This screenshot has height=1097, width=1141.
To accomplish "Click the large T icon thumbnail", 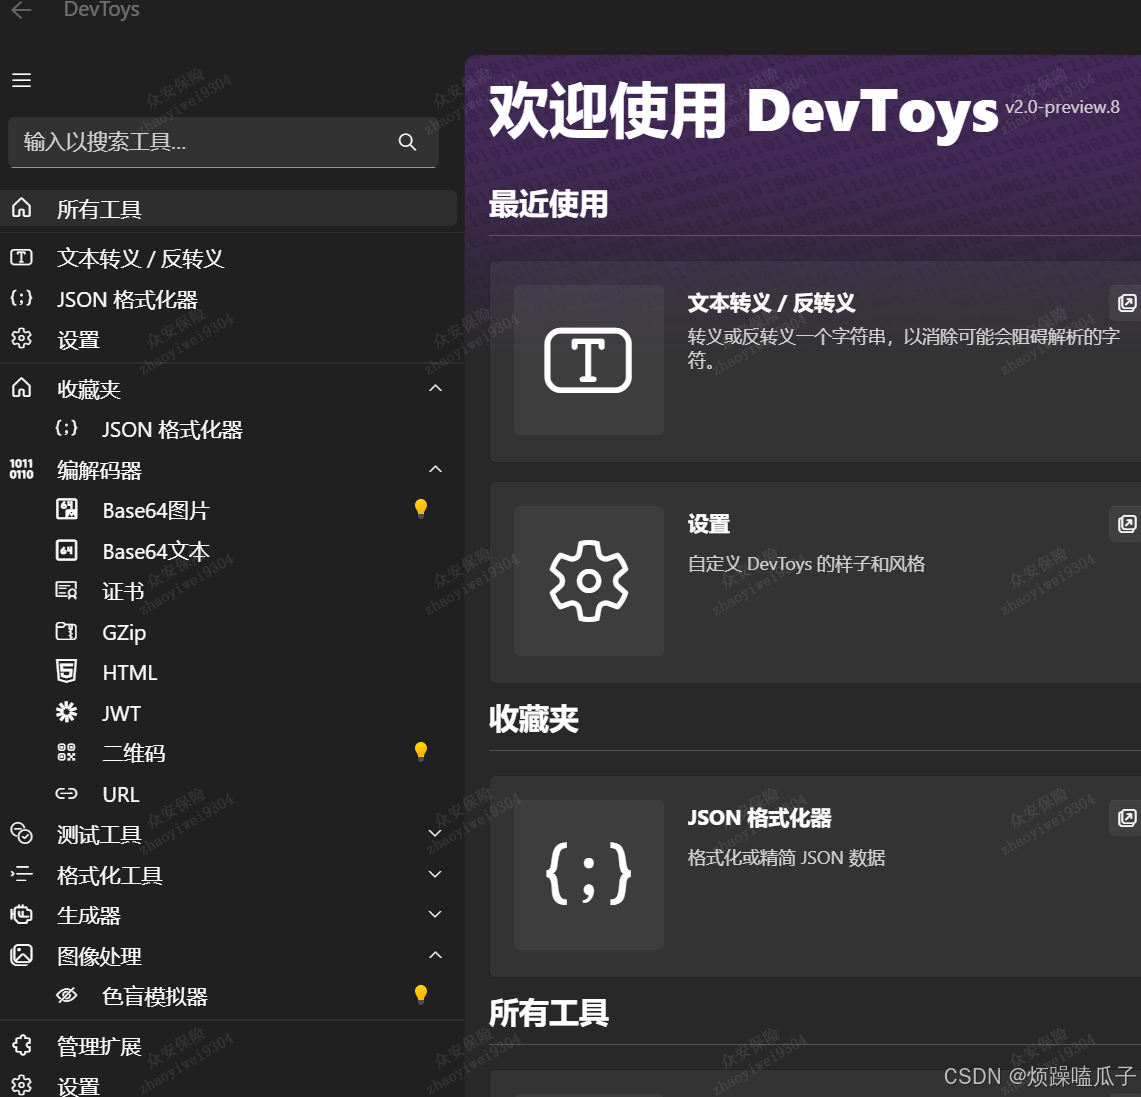I will (x=589, y=360).
